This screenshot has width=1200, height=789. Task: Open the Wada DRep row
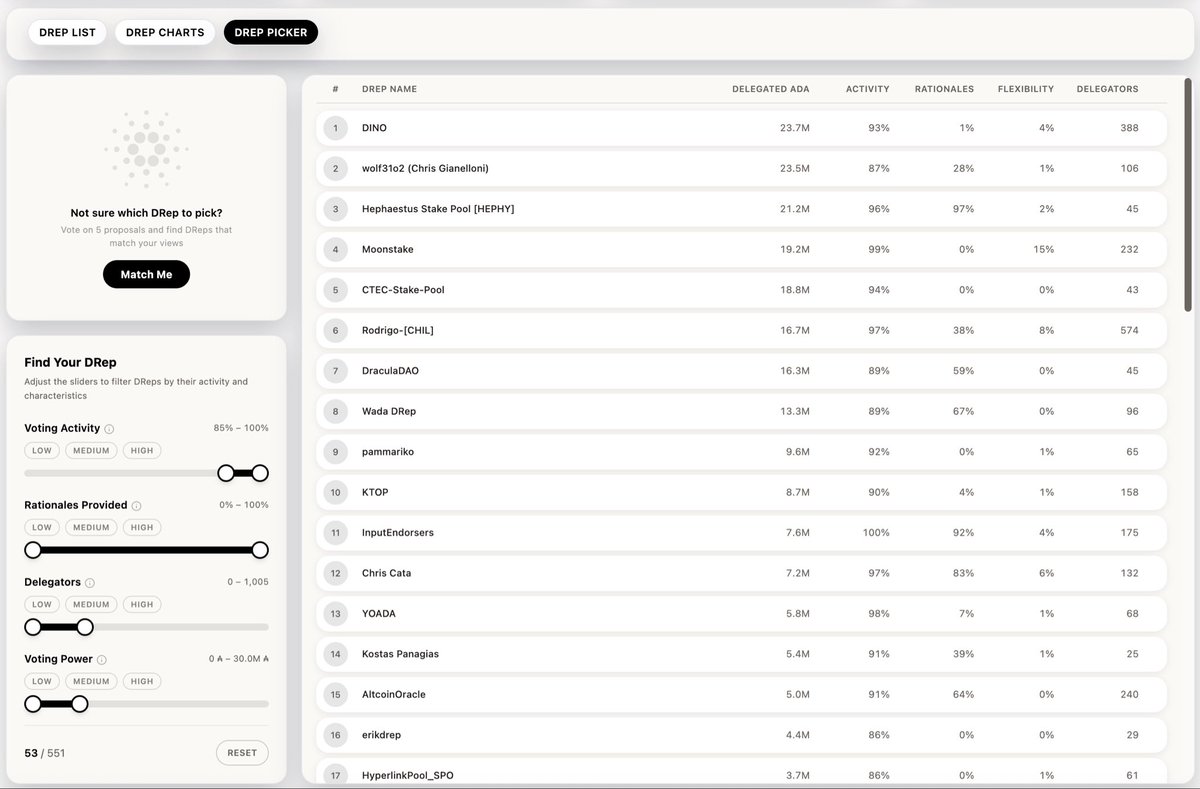coord(742,411)
